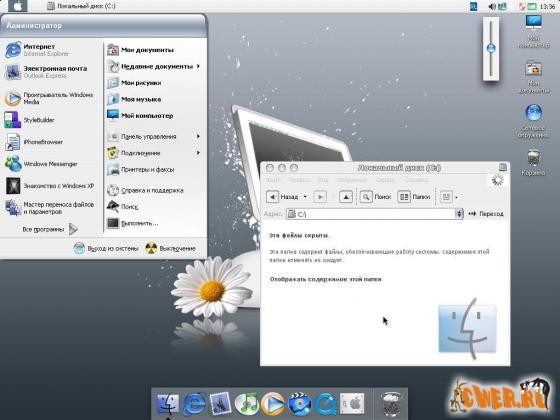Launch iTunes icon in the dock
Screen dimensions: 560x420
click(246, 404)
